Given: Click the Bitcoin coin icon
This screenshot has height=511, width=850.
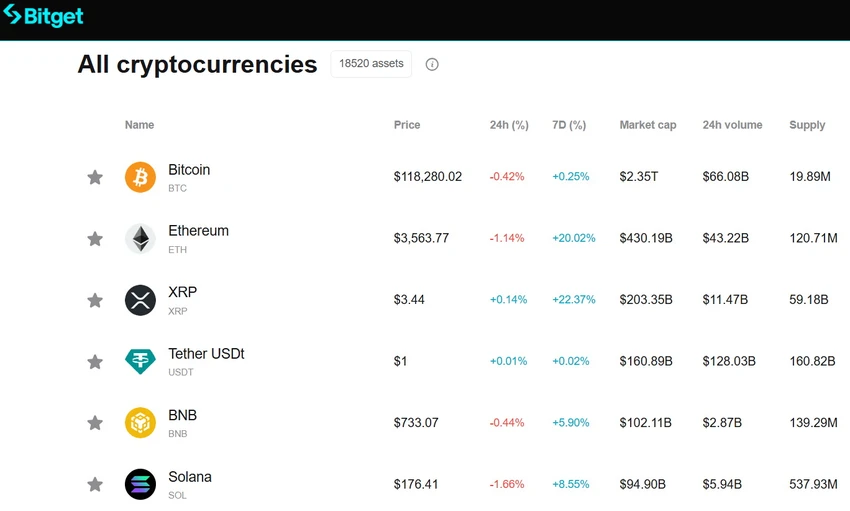Looking at the screenshot, I should click(x=140, y=177).
